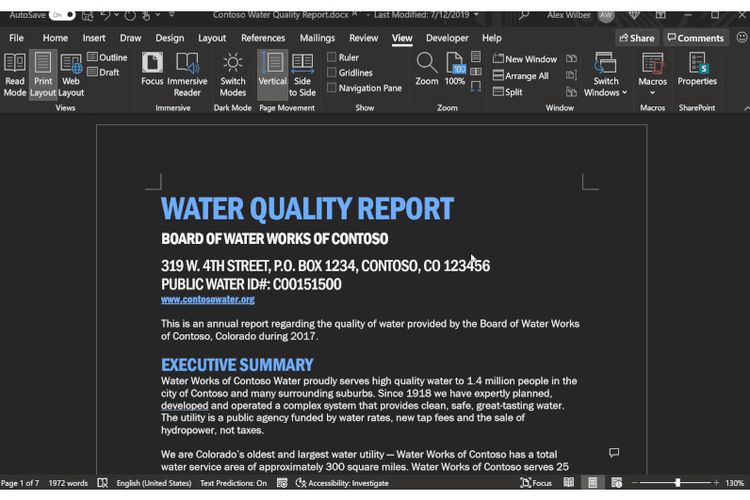This screenshot has height=500, width=750.
Task: Click Print Layout icon in status bar
Action: 592,483
